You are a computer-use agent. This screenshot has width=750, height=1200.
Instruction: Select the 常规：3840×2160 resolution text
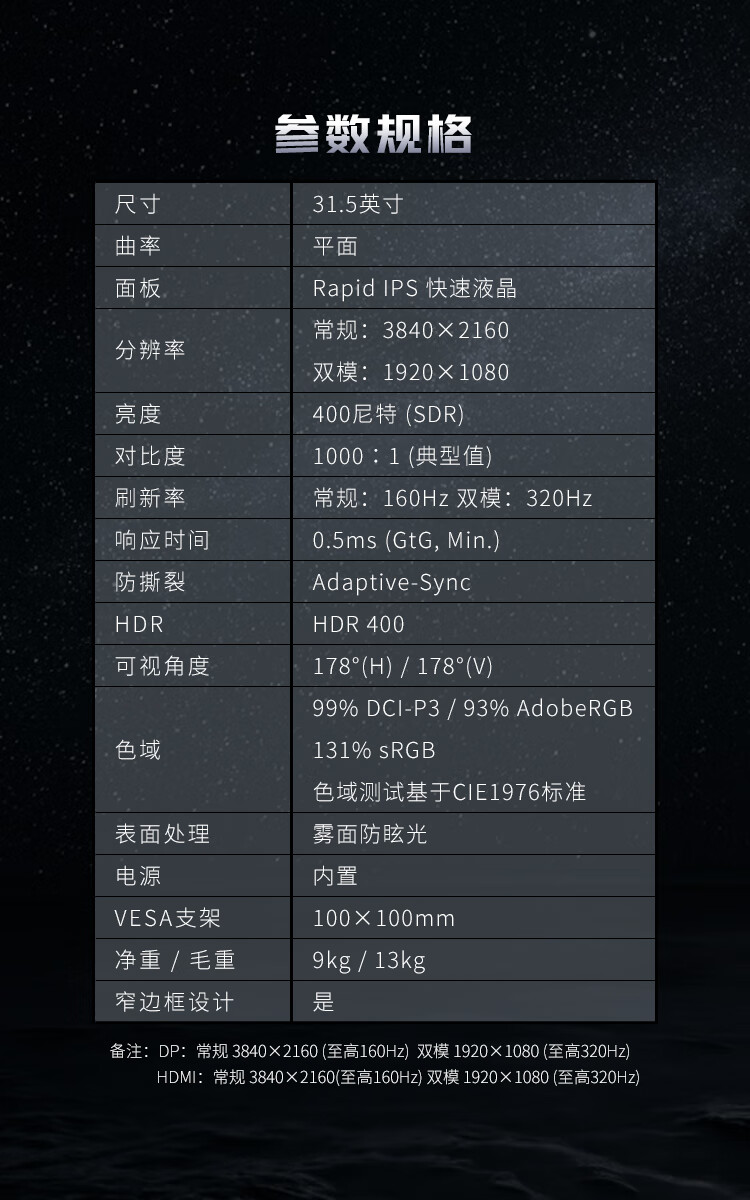411,330
